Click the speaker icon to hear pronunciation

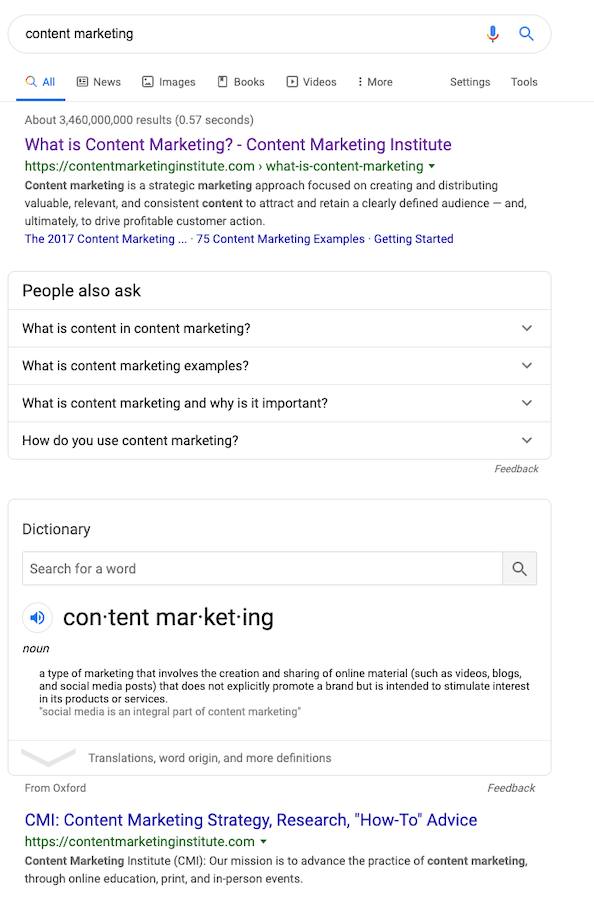click(36, 618)
